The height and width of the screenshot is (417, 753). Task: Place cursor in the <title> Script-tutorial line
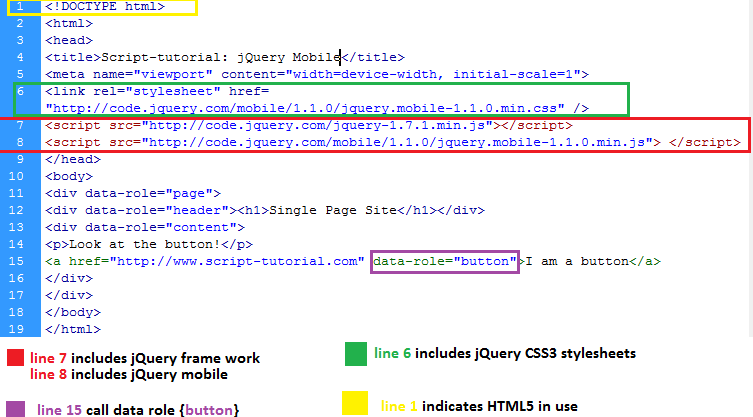225,58
